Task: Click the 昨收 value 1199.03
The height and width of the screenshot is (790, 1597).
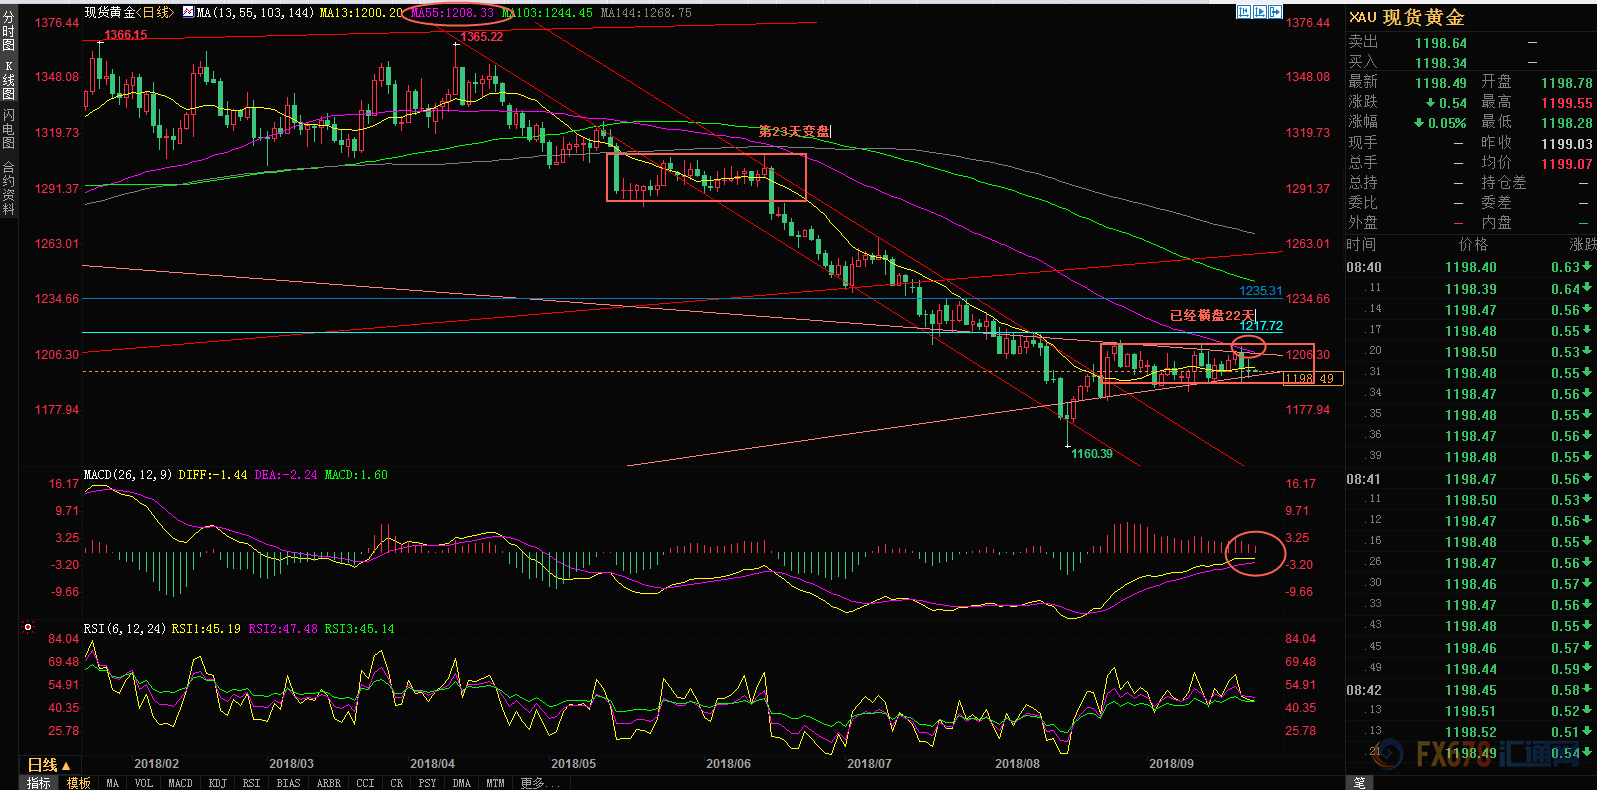Action: pos(1566,144)
